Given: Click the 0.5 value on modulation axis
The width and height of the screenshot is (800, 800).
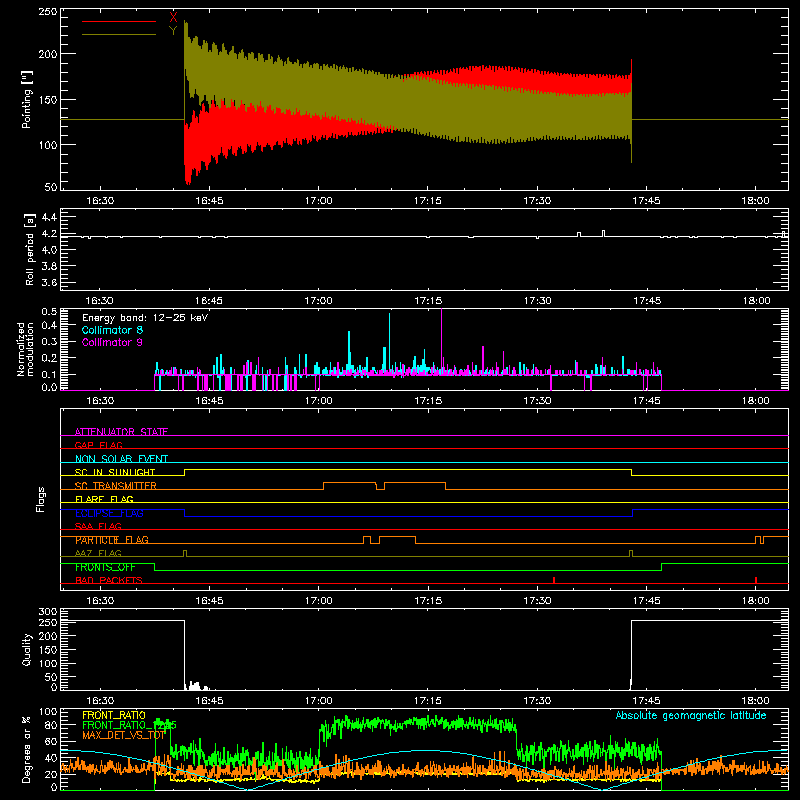Looking at the screenshot, I should (x=49, y=311).
